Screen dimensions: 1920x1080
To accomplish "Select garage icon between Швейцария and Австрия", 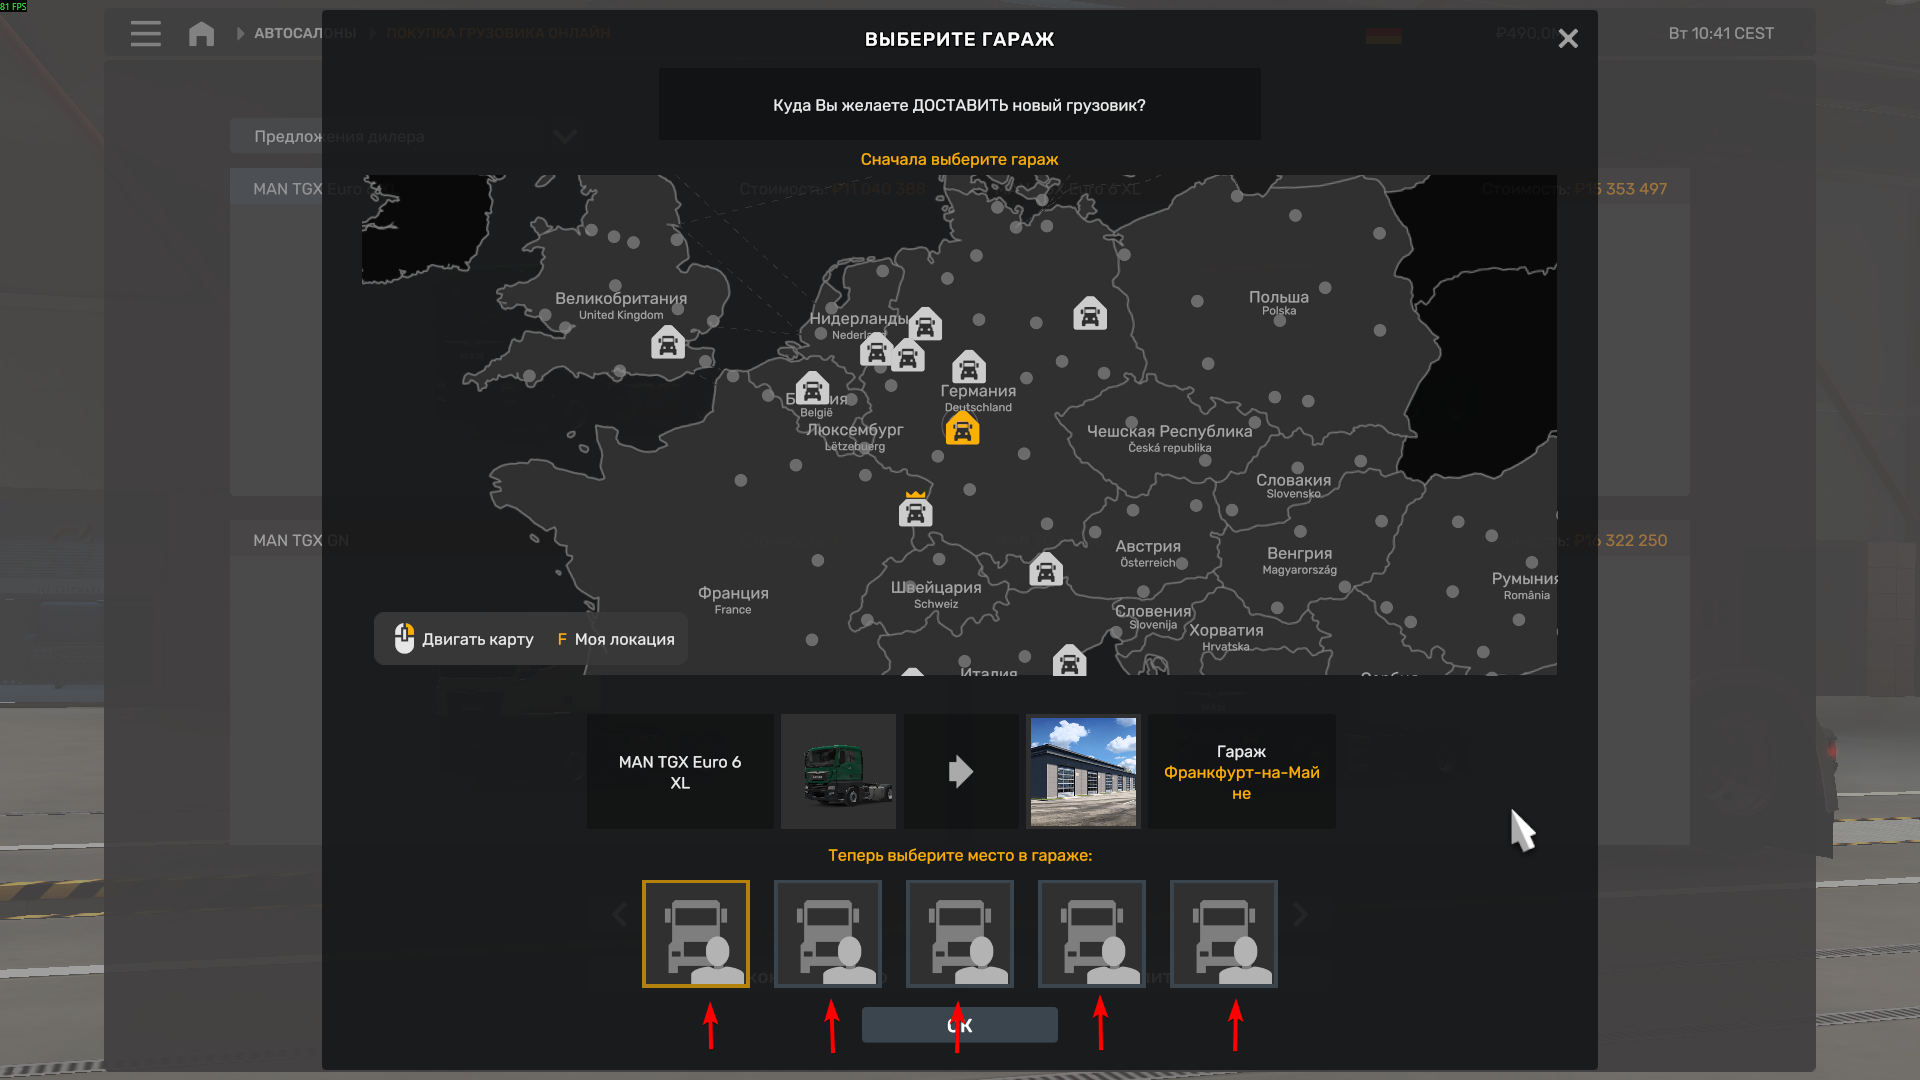I will click(1046, 570).
